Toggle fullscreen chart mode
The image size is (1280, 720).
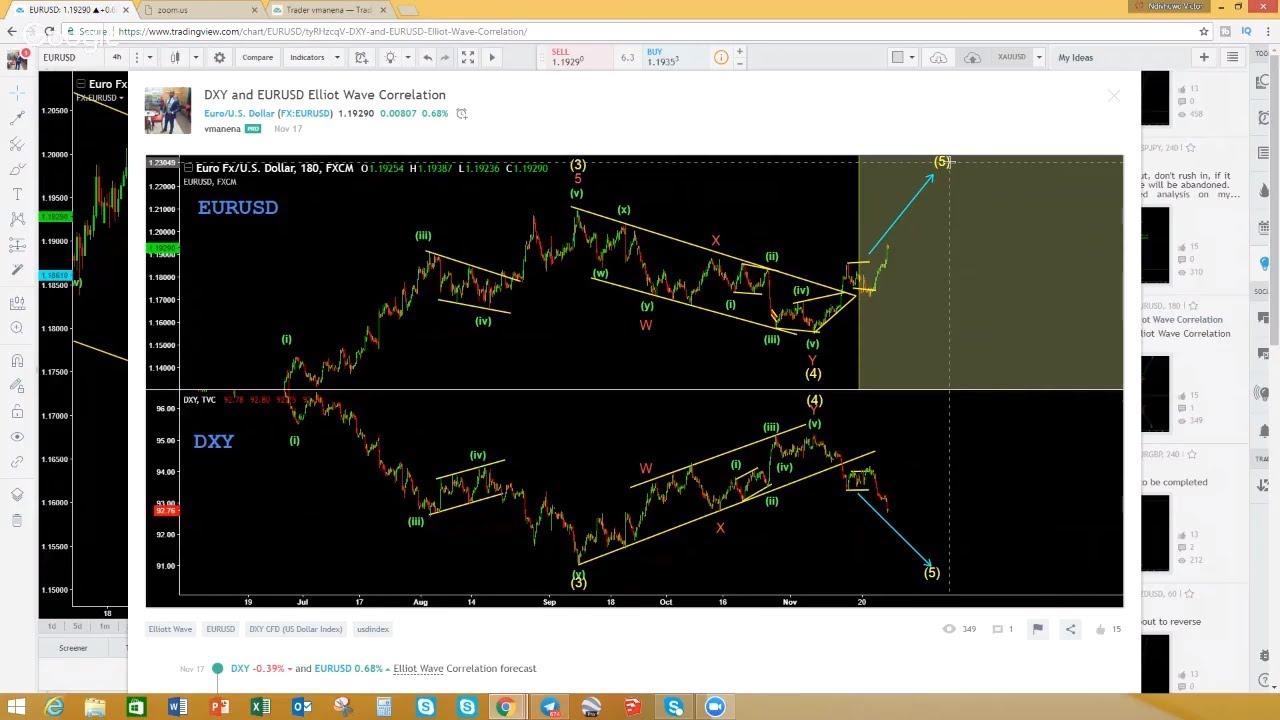(x=468, y=57)
